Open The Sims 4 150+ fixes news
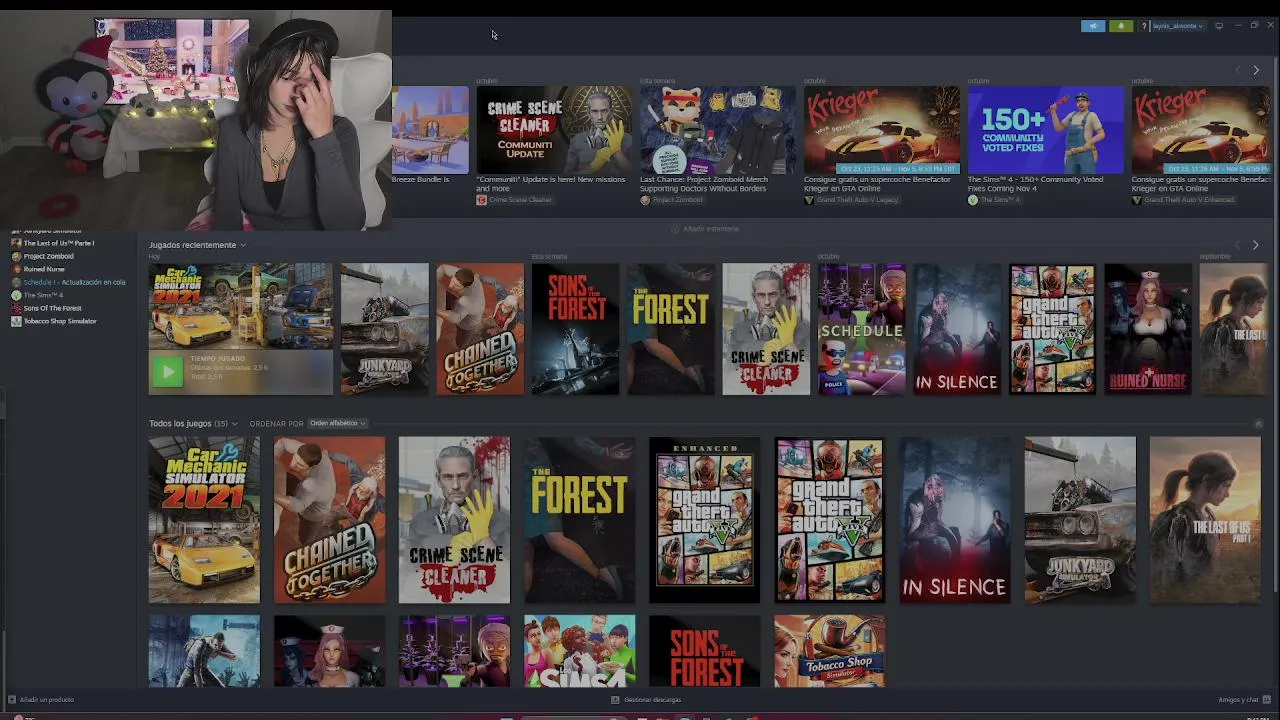 click(1046, 130)
